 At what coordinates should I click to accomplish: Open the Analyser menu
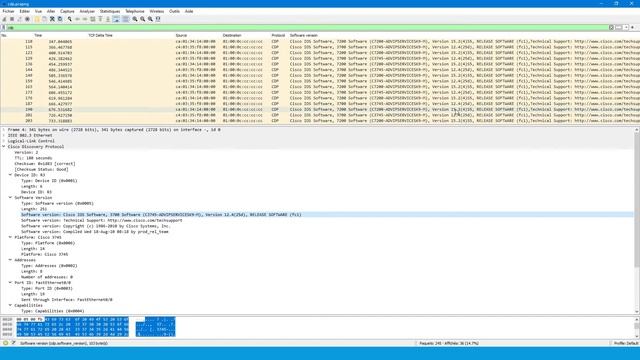point(87,11)
